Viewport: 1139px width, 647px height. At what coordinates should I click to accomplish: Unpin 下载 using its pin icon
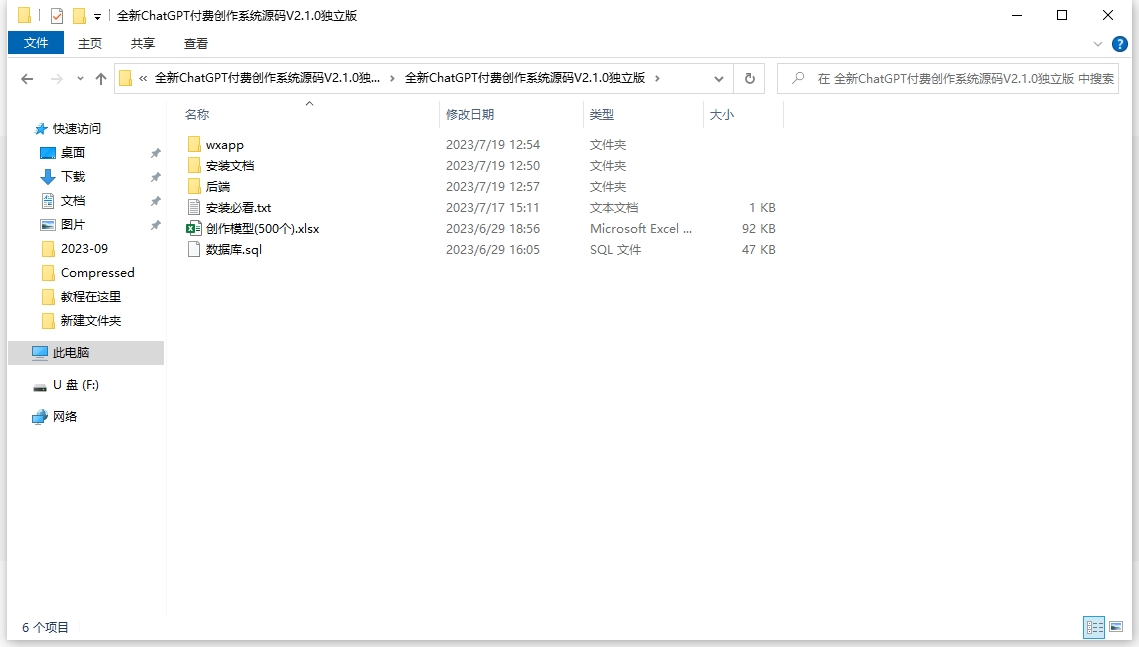(155, 177)
